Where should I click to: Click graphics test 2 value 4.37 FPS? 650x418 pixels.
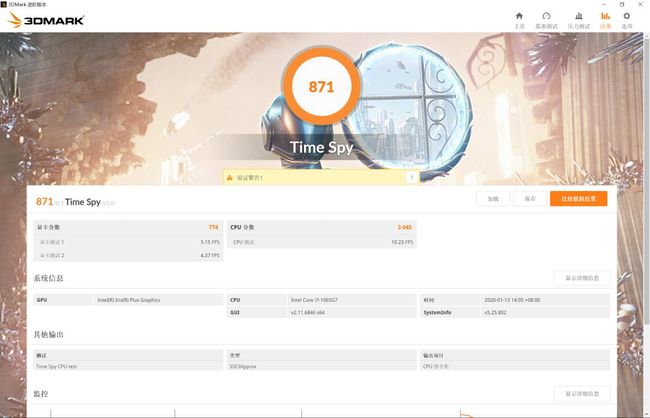[210, 255]
